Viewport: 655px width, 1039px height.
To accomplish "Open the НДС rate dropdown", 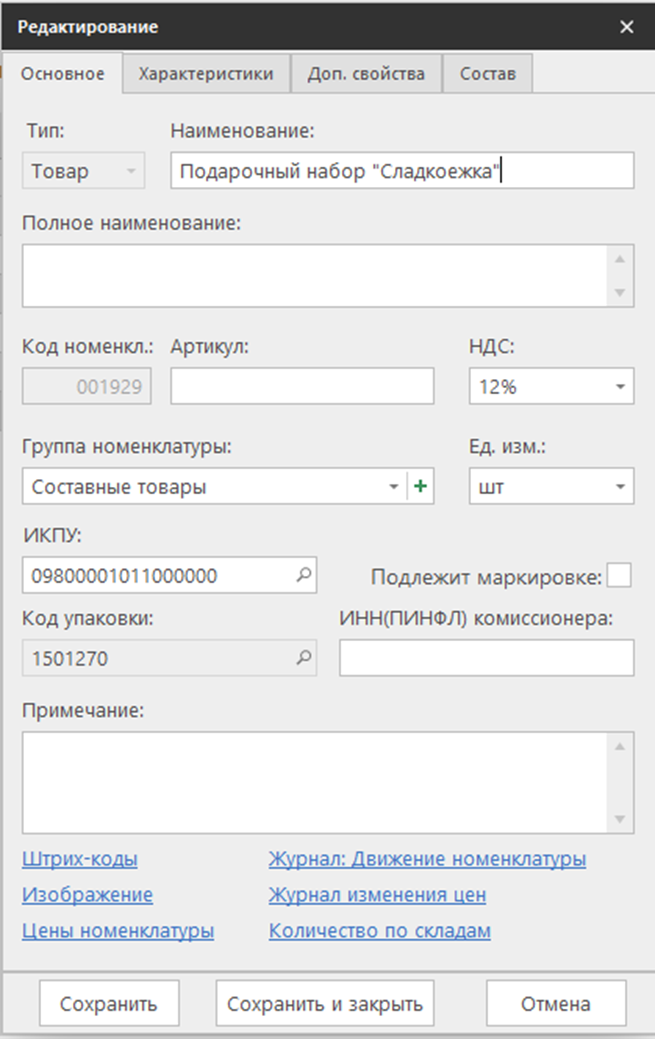I will [x=620, y=386].
